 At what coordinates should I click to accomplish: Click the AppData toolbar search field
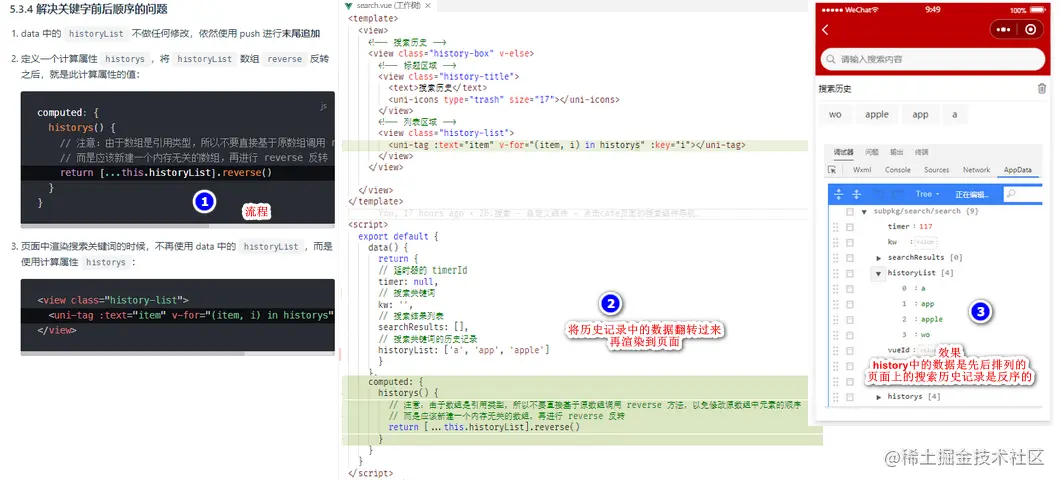pos(1023,194)
